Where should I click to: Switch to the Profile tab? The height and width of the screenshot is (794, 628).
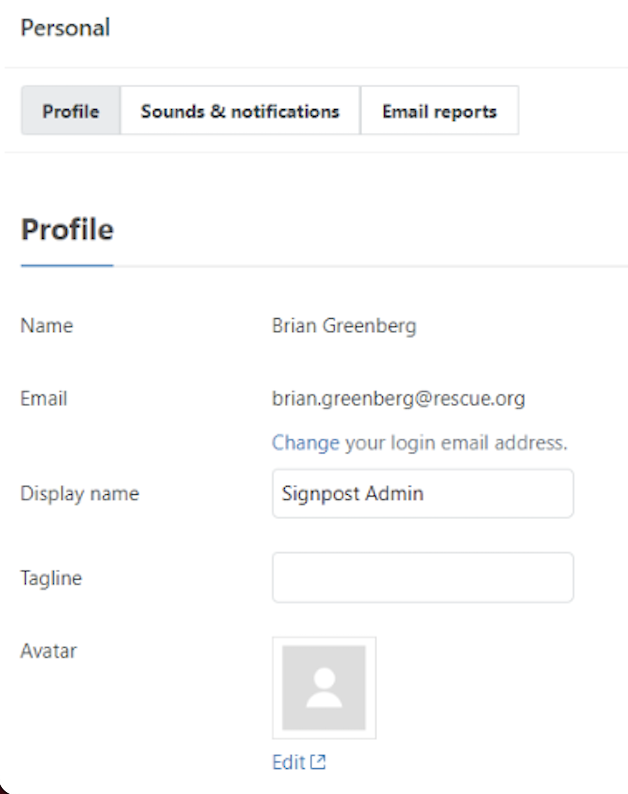click(70, 111)
